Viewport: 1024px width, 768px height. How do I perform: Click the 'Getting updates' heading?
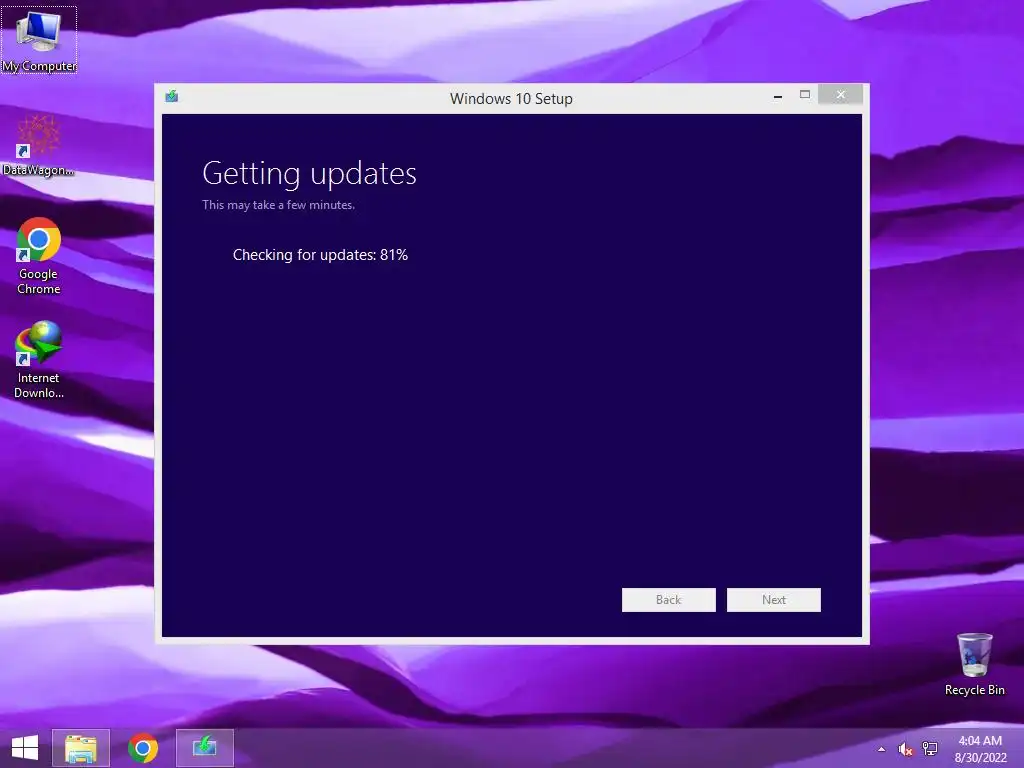(310, 174)
